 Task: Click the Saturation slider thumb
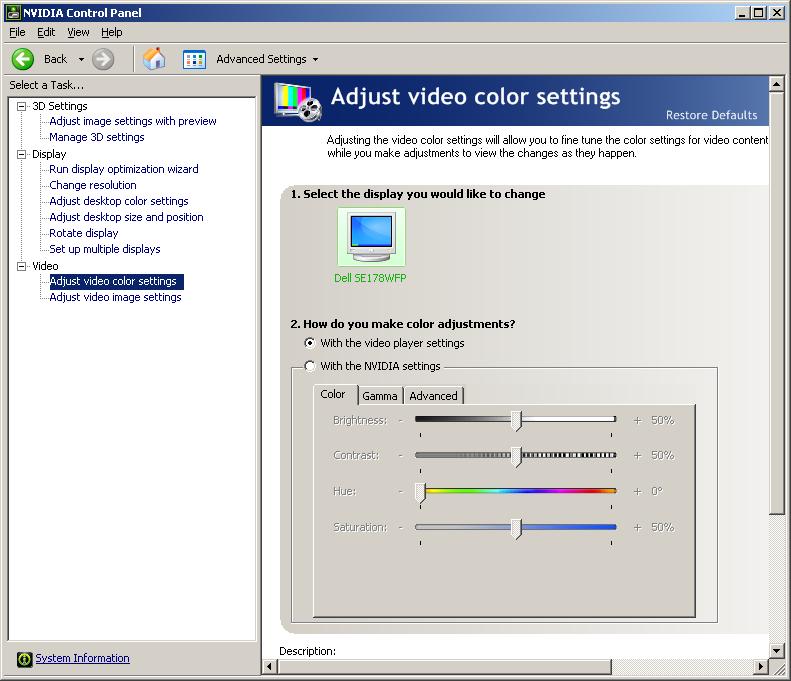pos(516,528)
